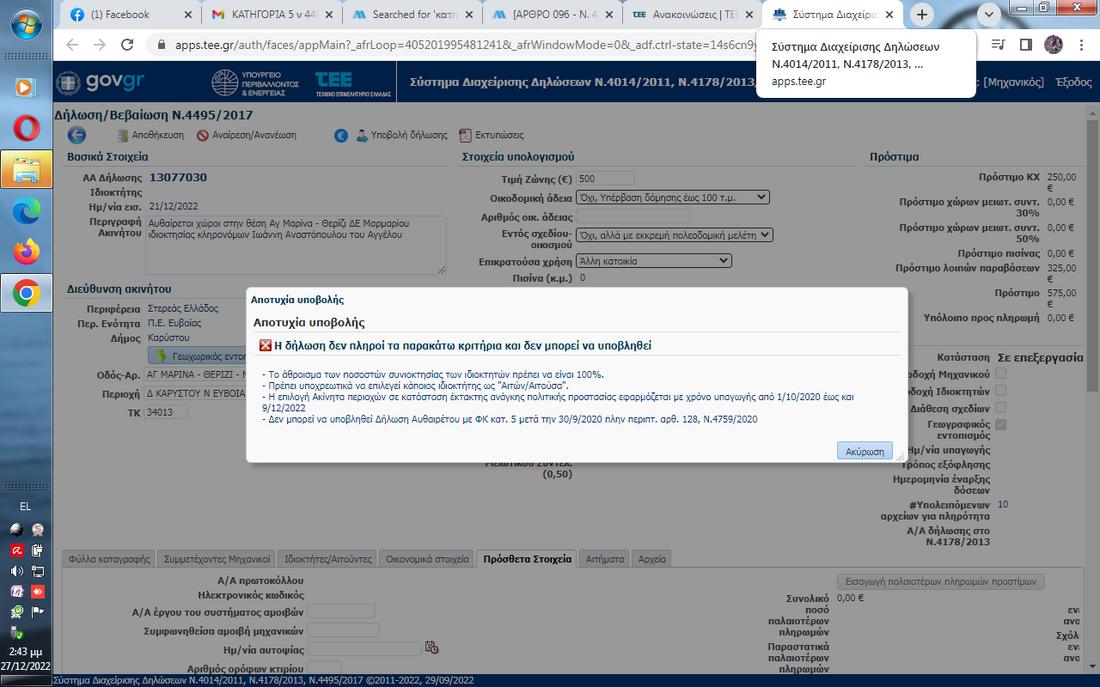Click the red Αναίρεση/Ανανέωση icon
1100x687 pixels.
pos(203,135)
